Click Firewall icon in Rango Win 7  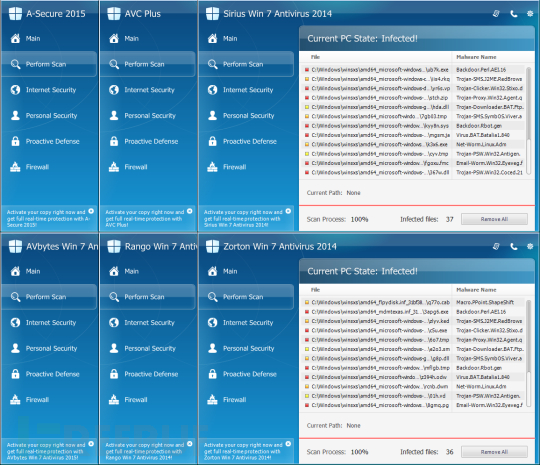[x=114, y=400]
